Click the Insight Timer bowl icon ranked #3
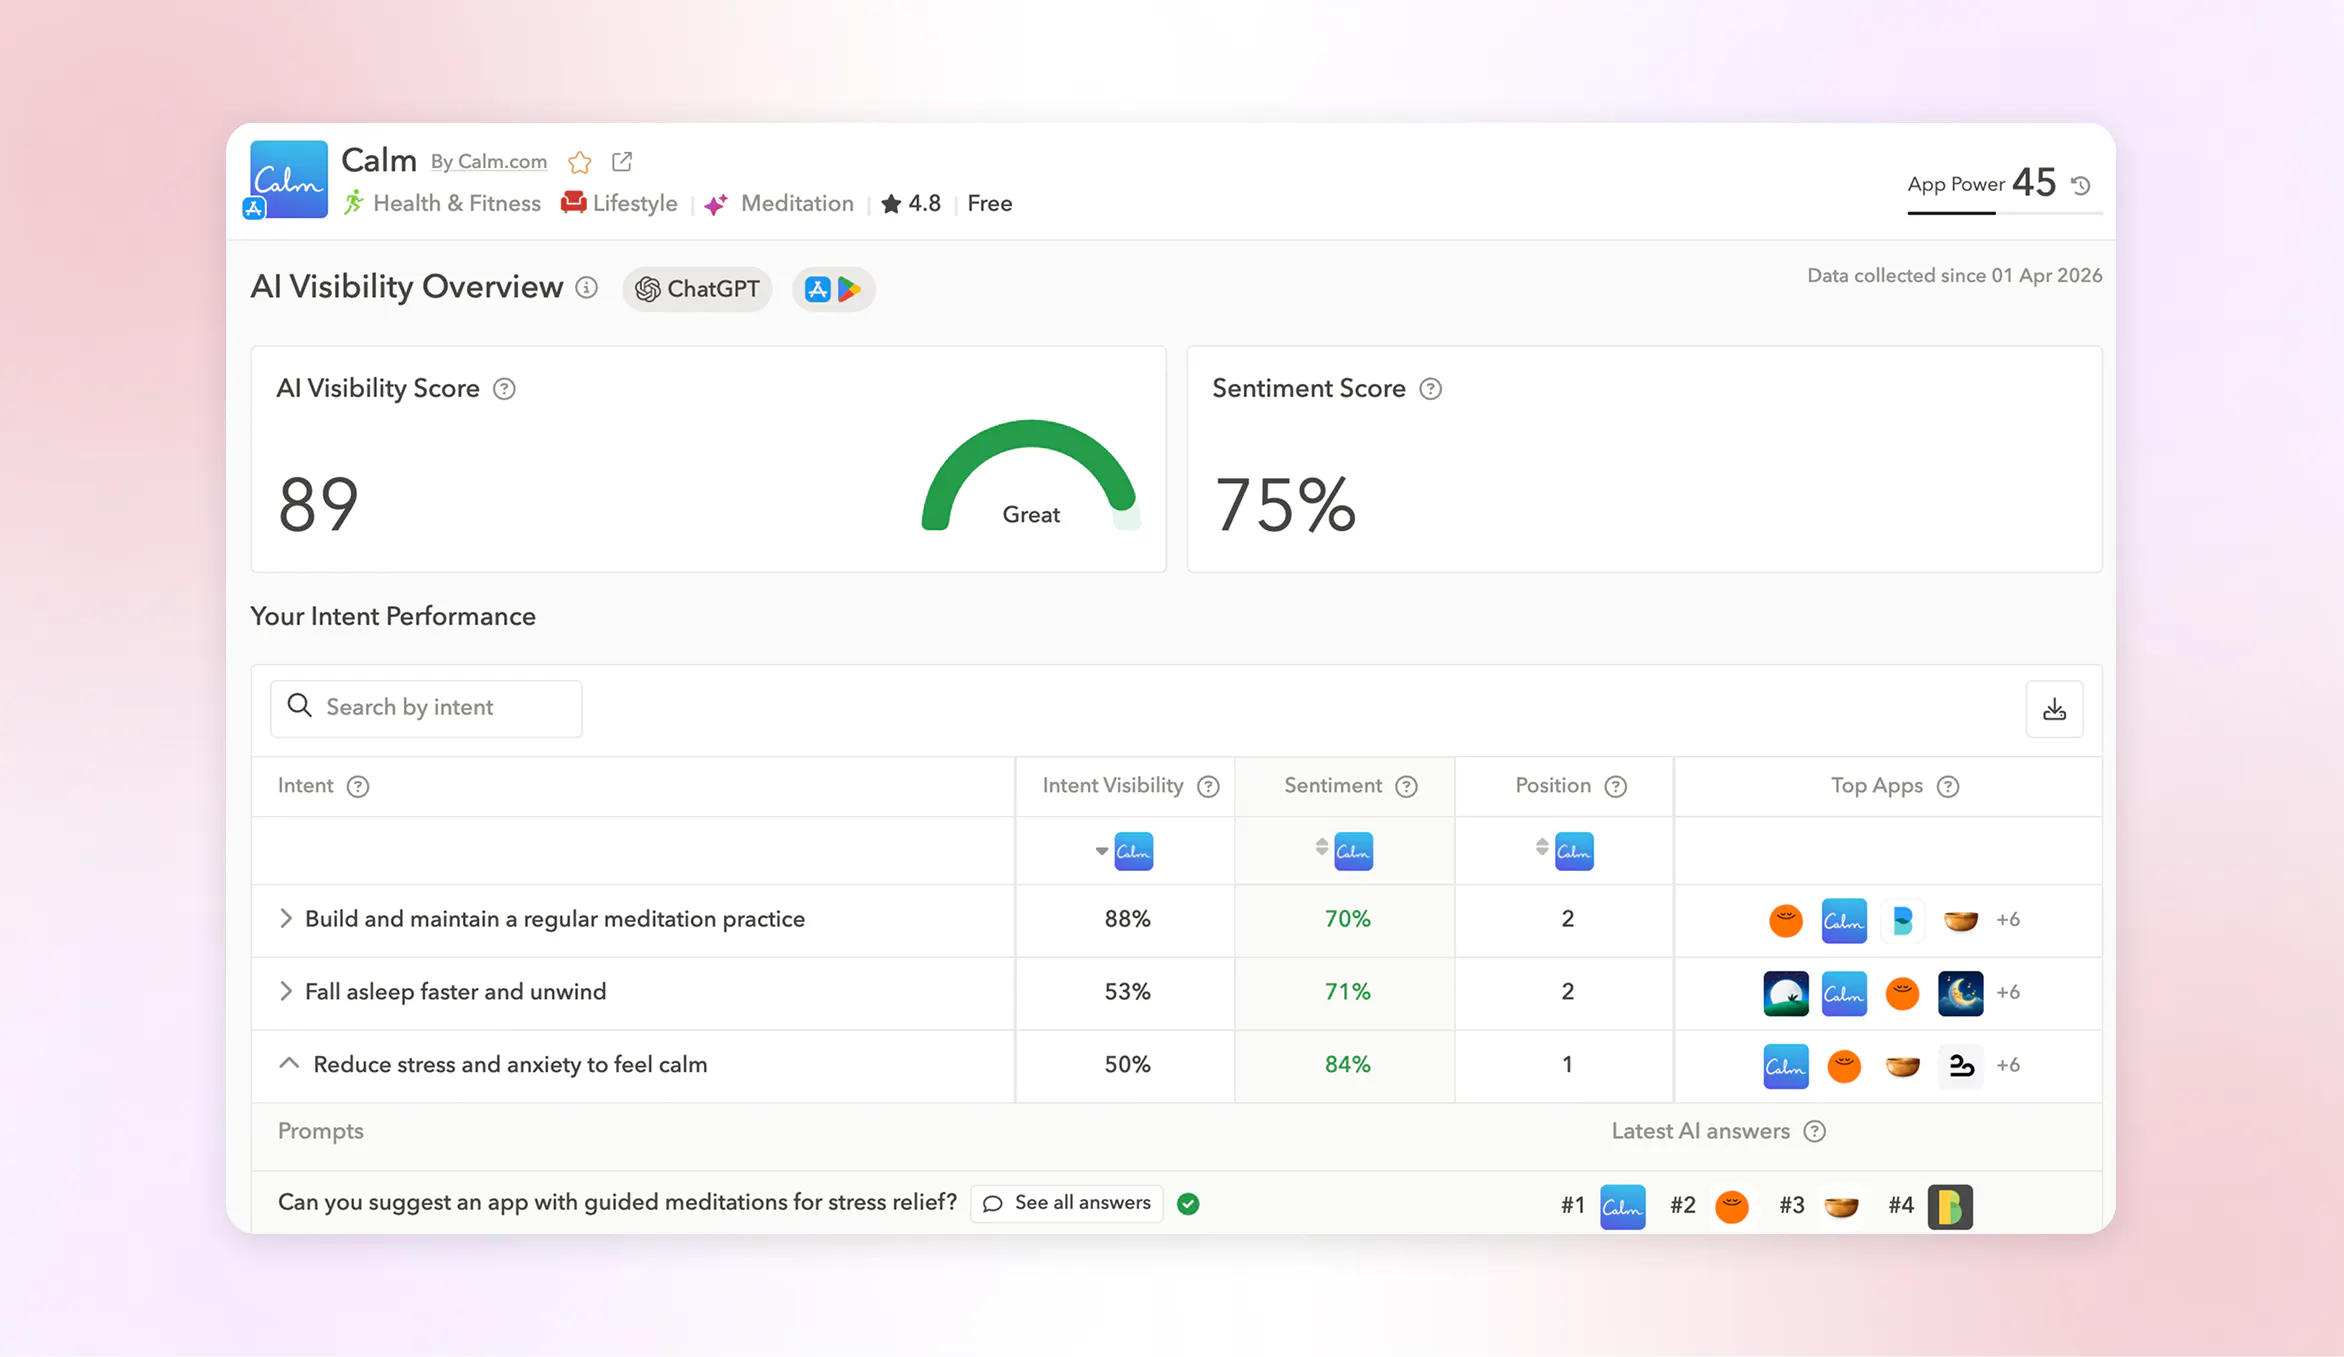 pos(1842,1205)
